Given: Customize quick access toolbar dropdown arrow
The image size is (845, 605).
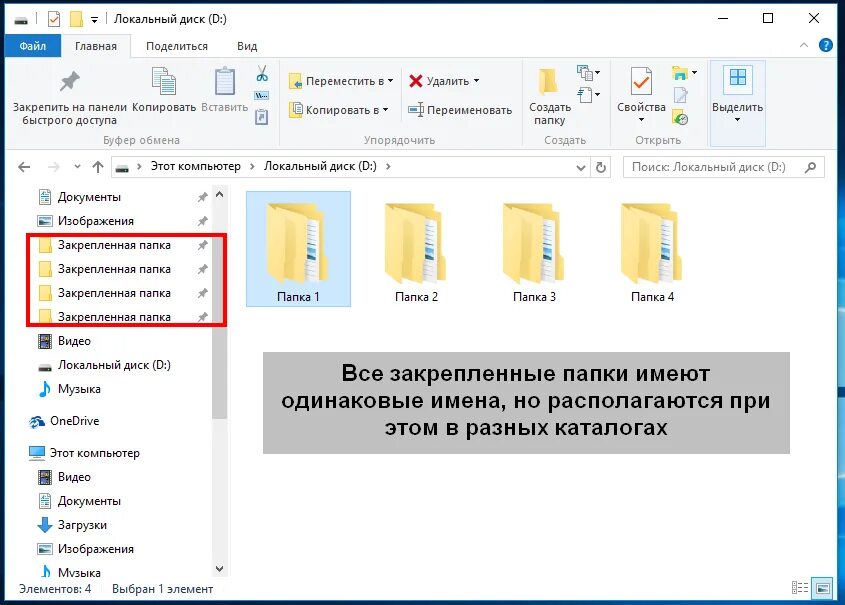Looking at the screenshot, I should (94, 20).
